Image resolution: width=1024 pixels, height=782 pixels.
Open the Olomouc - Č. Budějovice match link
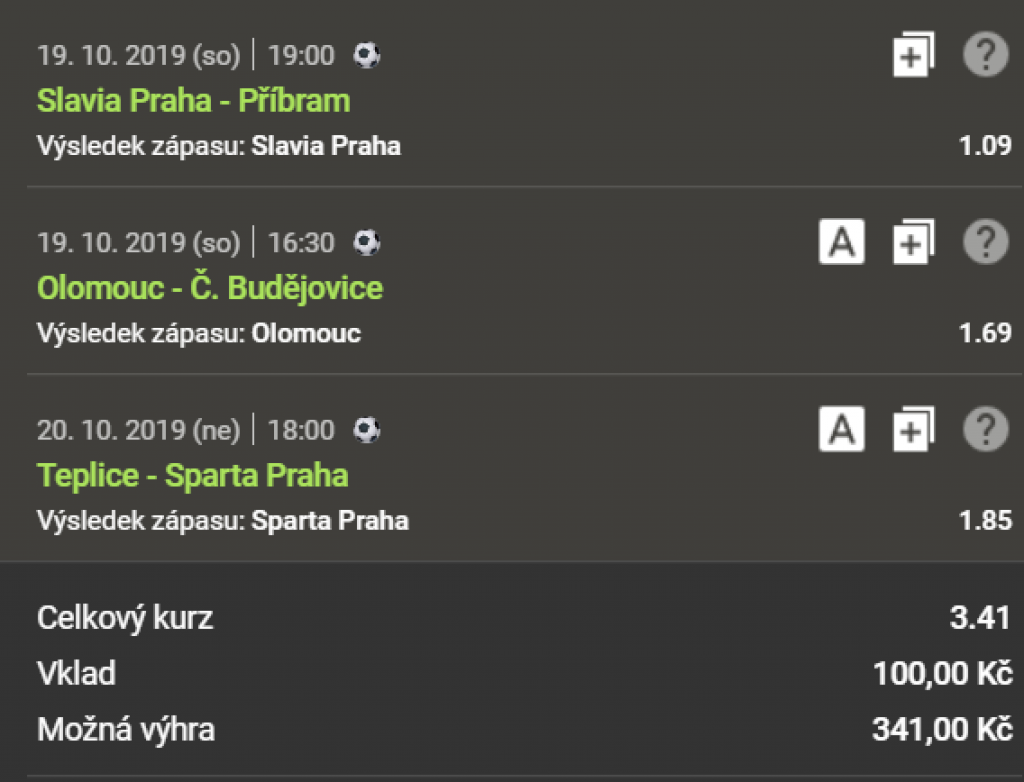(x=210, y=289)
